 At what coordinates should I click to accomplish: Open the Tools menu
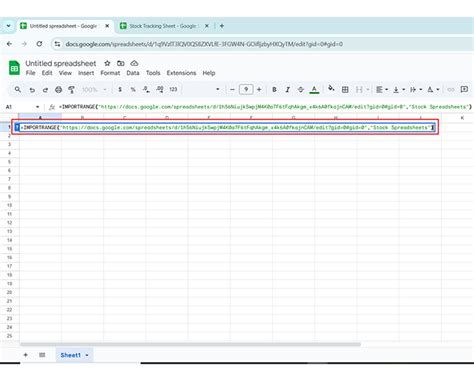153,73
